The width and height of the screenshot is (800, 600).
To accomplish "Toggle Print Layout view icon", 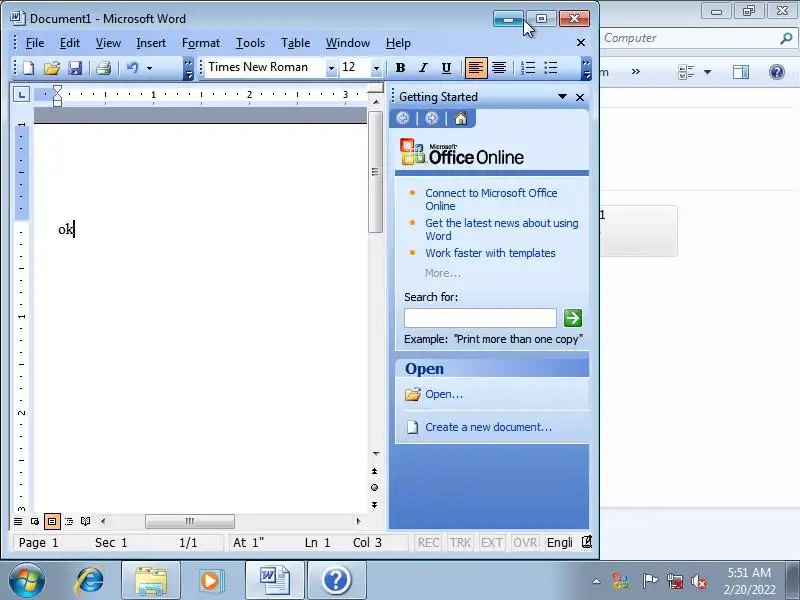I will pos(52,521).
